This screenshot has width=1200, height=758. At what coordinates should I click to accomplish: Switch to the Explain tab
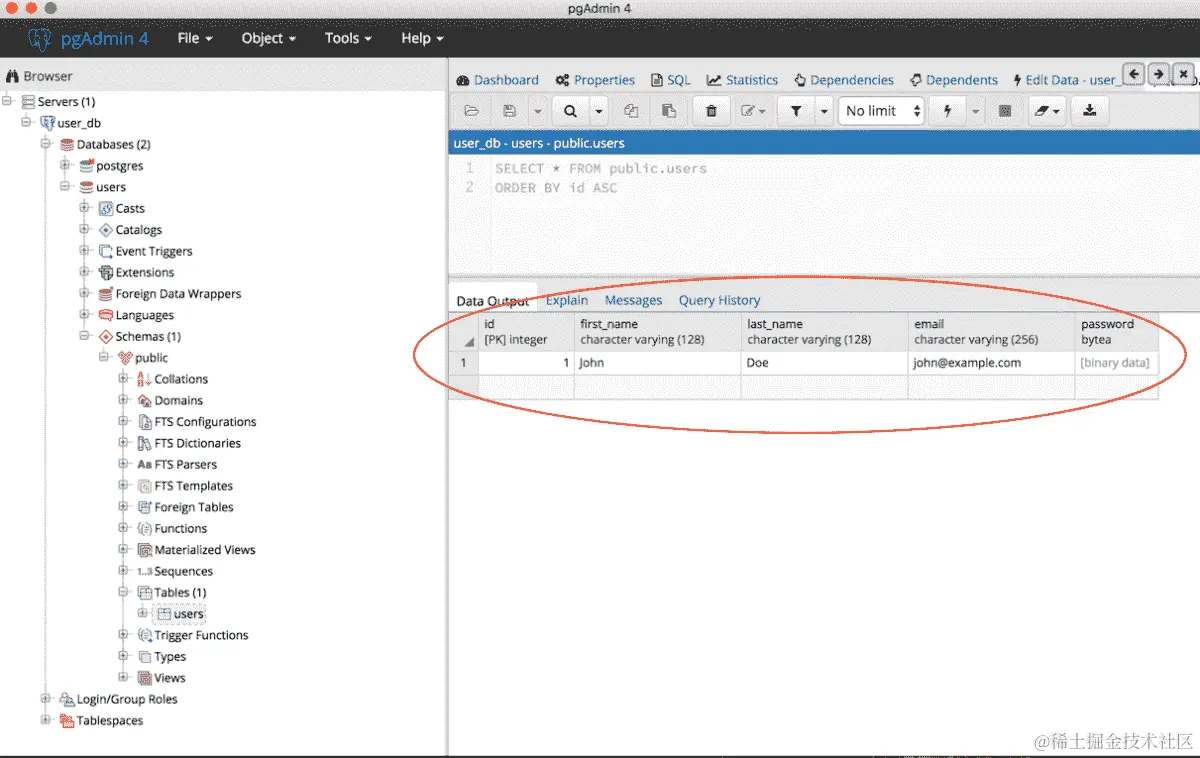pyautogui.click(x=567, y=300)
